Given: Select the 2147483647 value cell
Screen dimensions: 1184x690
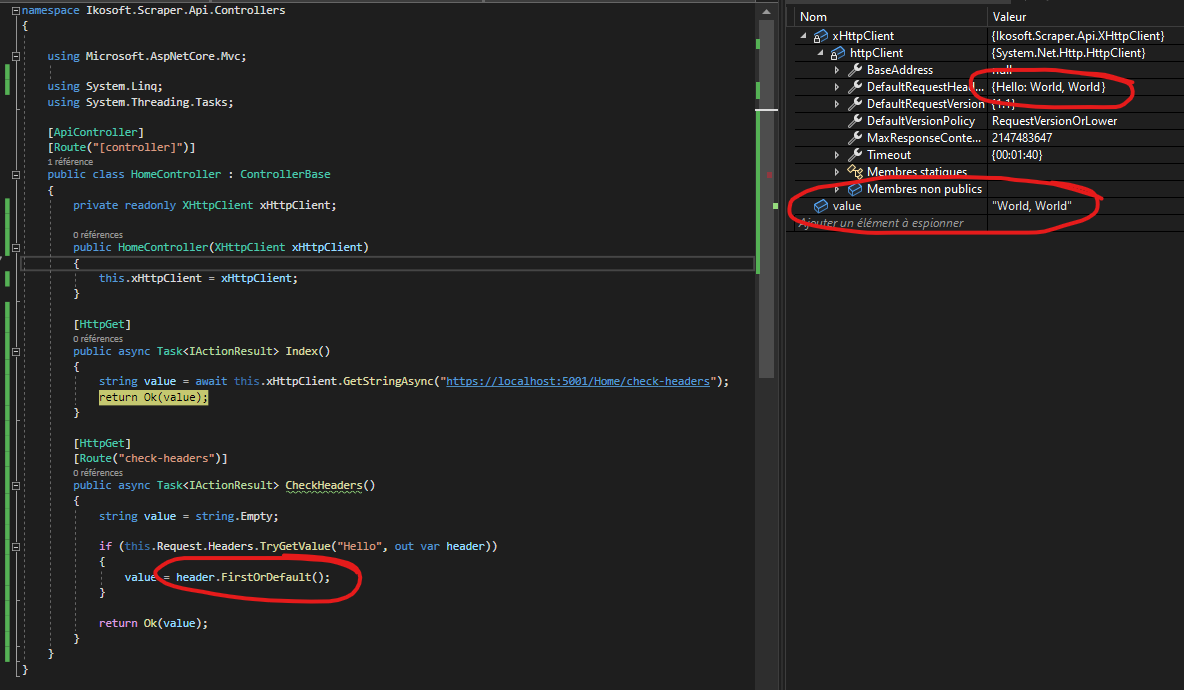Looking at the screenshot, I should [x=1022, y=137].
